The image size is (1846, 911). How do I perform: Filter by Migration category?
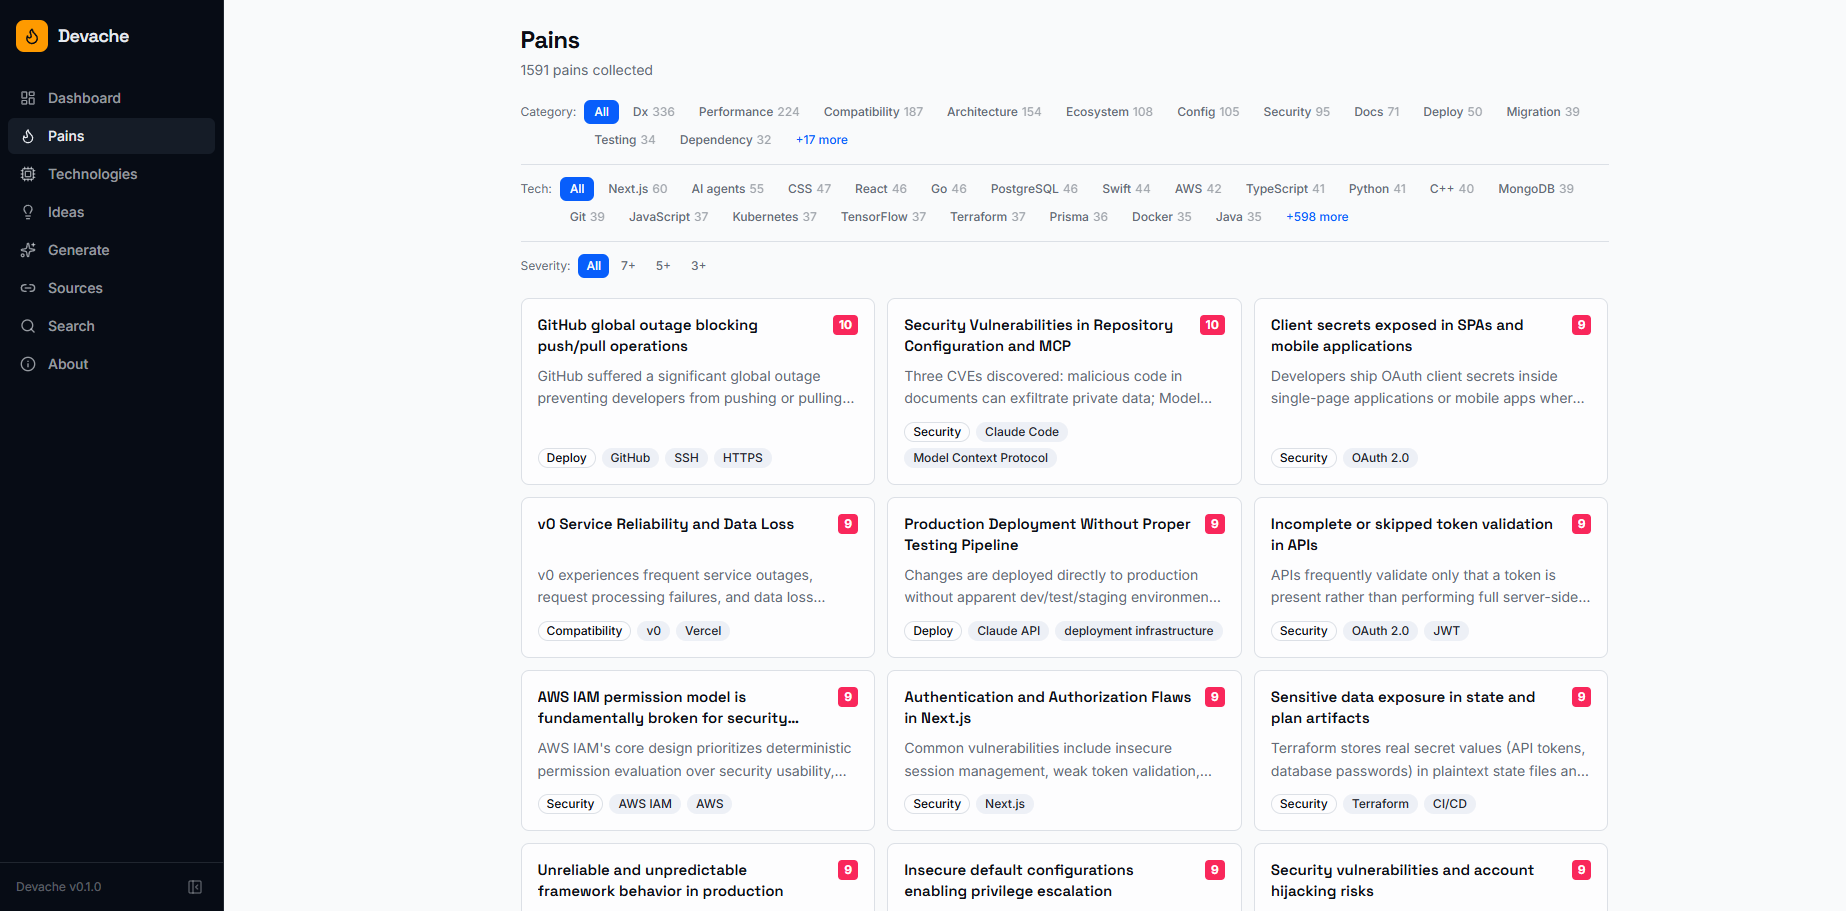click(1543, 112)
